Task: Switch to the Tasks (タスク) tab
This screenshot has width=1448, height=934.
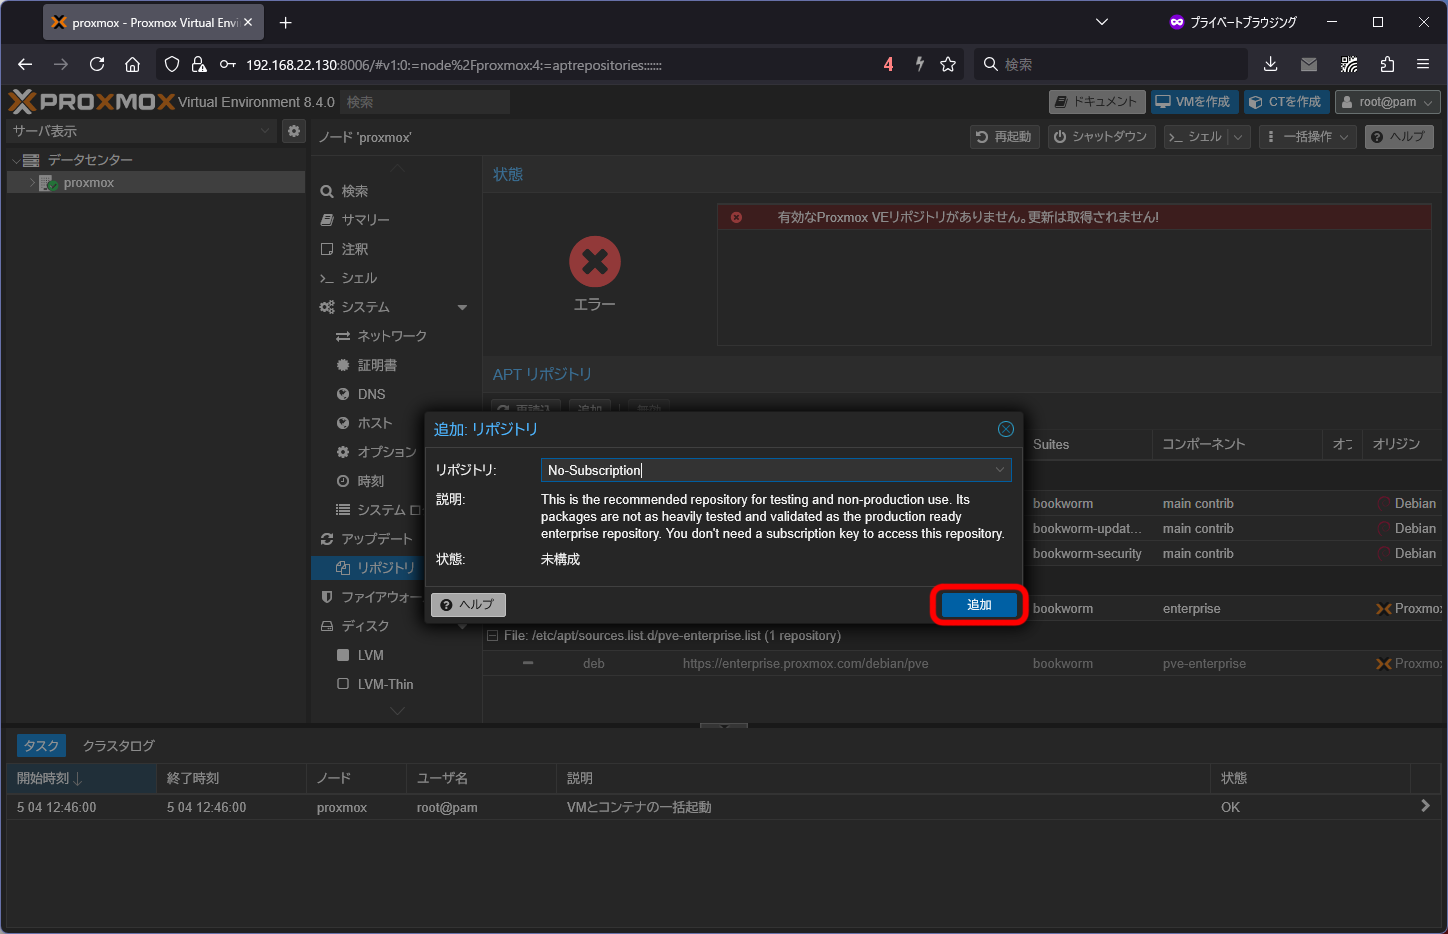Action: pyautogui.click(x=41, y=746)
